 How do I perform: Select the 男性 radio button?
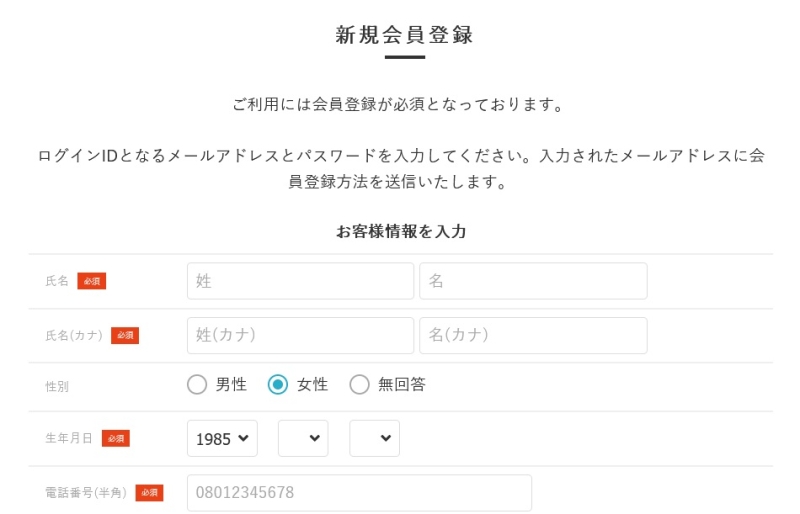[x=198, y=385]
